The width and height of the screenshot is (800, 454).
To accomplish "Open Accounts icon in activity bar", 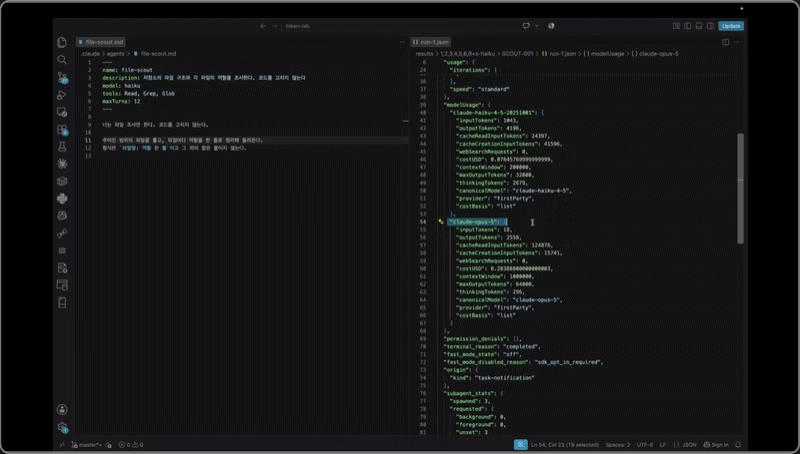I will (62, 409).
